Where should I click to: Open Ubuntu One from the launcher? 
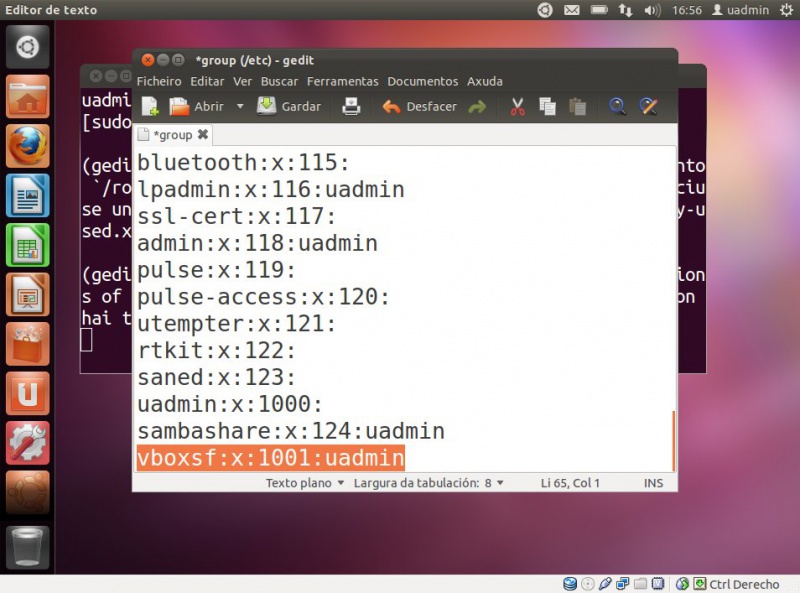28,393
